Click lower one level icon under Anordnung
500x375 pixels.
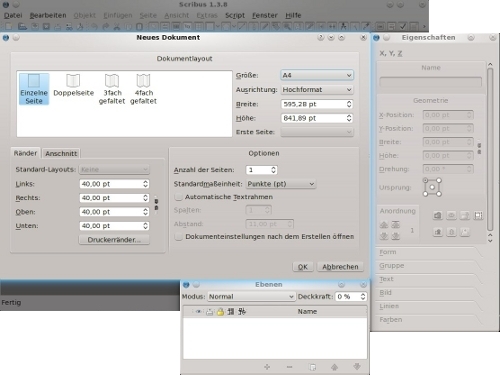pos(384,236)
